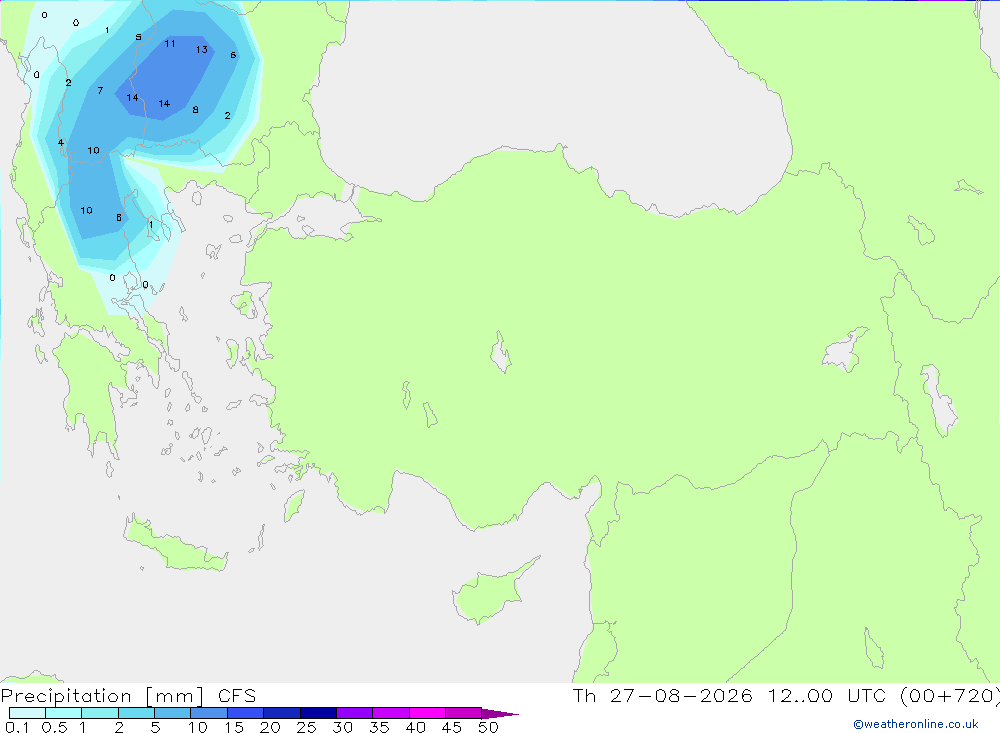This screenshot has height=733, width=1000.
Task: Pick the legend swatch between 0.5 and 1
Action: pos(64,713)
